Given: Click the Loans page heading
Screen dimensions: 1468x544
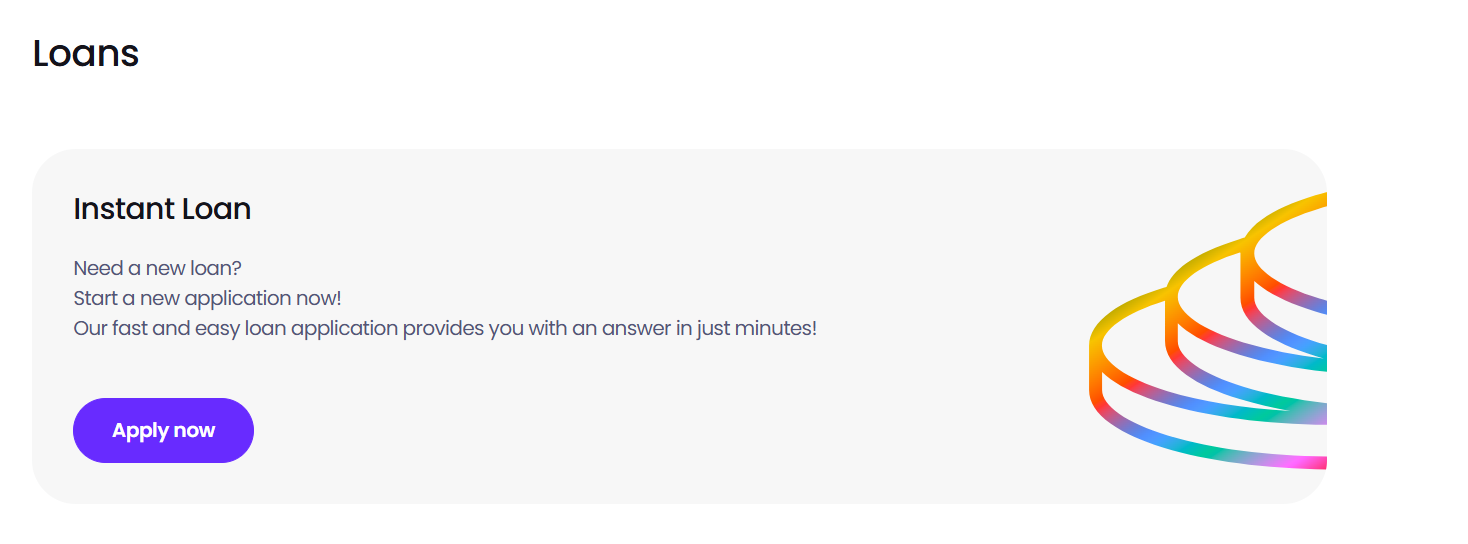Looking at the screenshot, I should pyautogui.click(x=86, y=53).
